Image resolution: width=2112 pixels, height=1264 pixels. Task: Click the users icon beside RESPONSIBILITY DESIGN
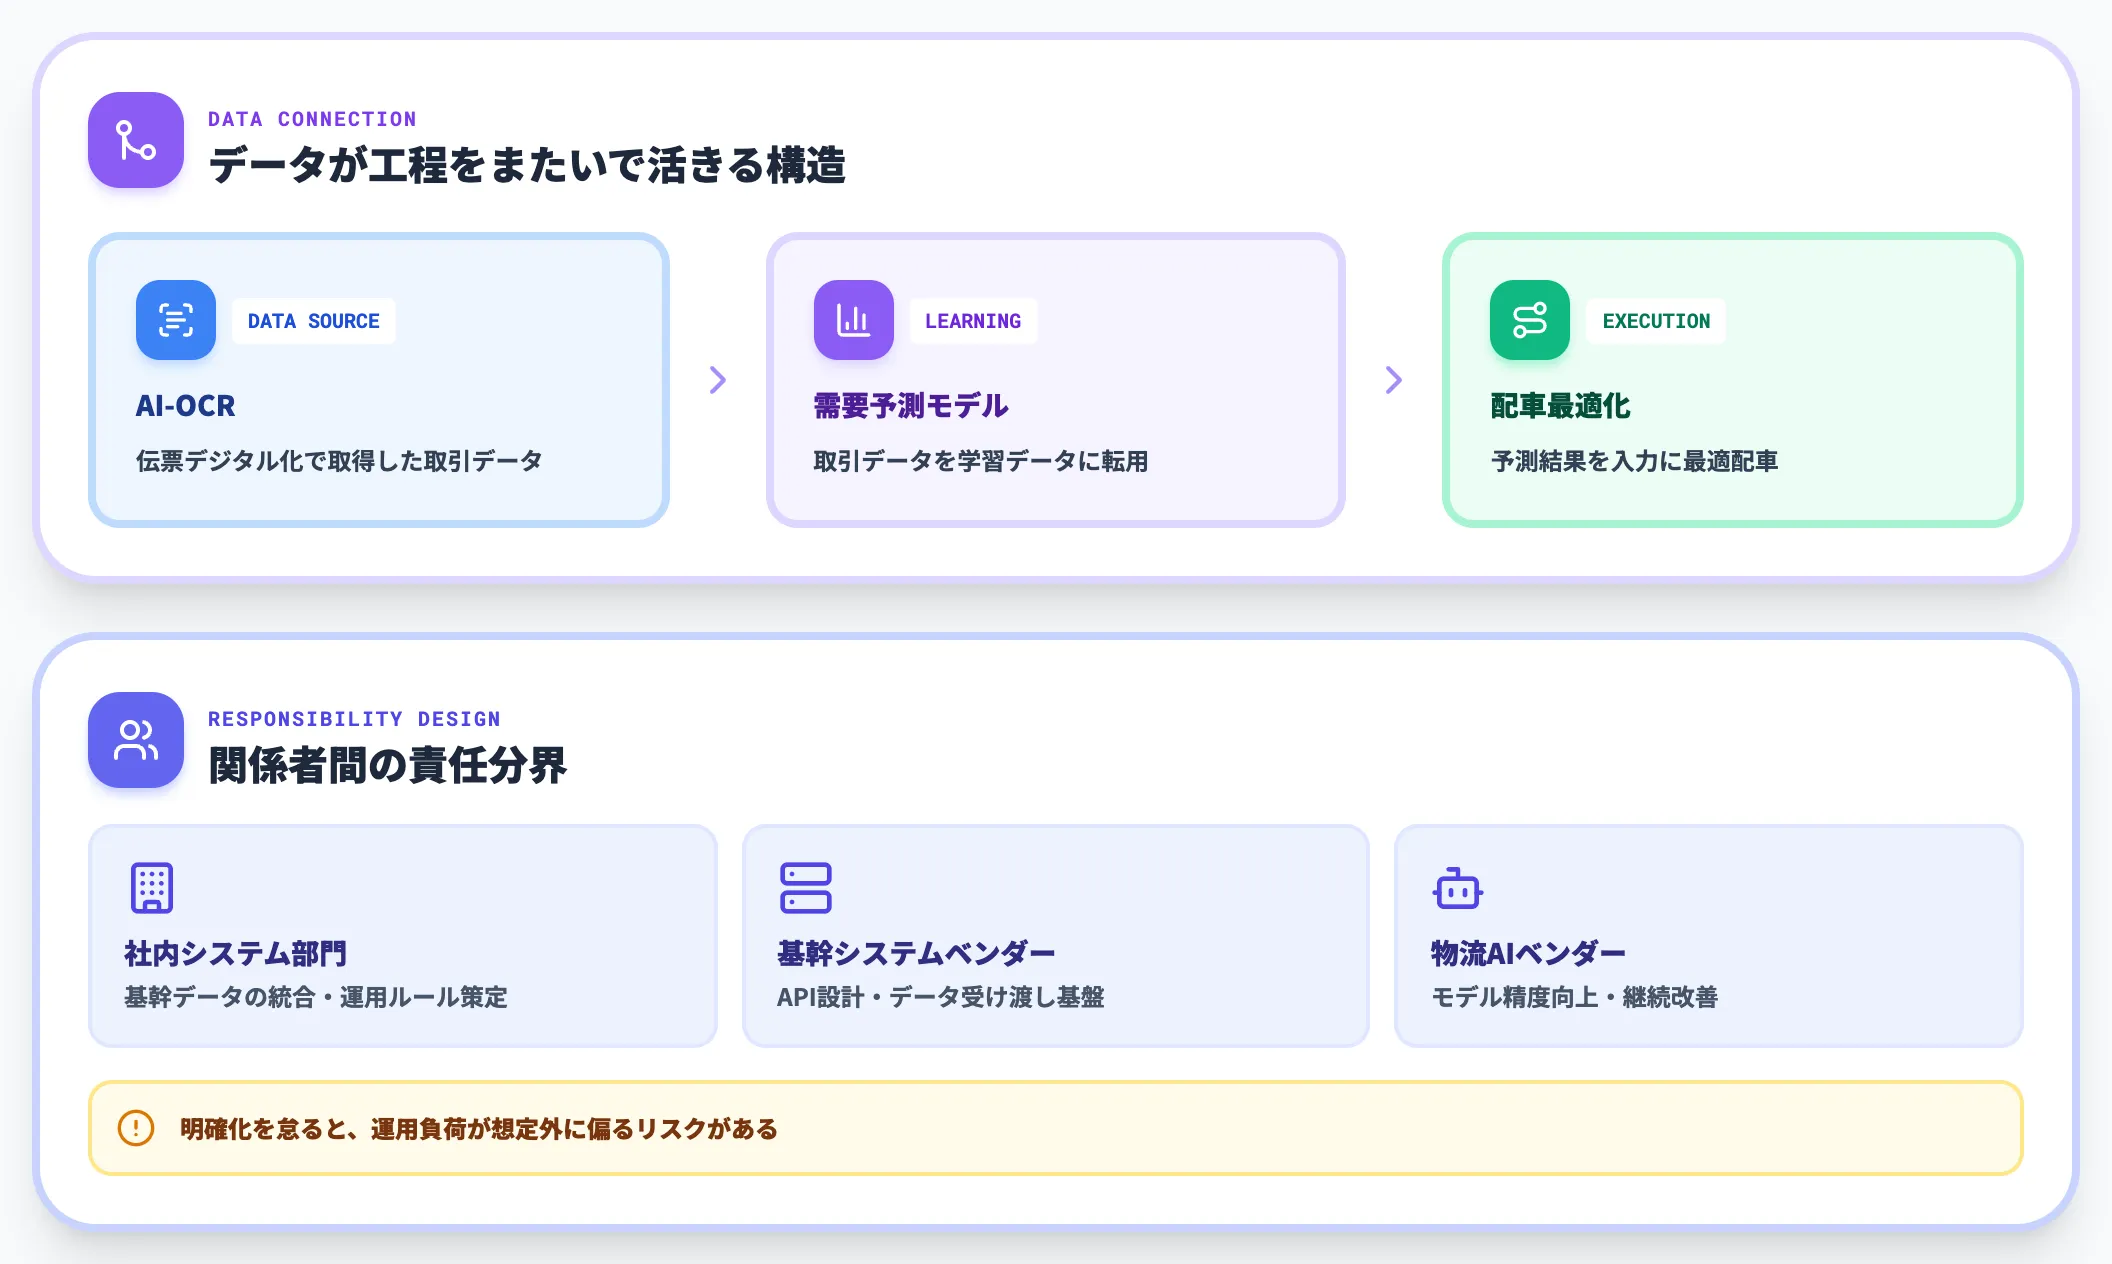point(136,740)
